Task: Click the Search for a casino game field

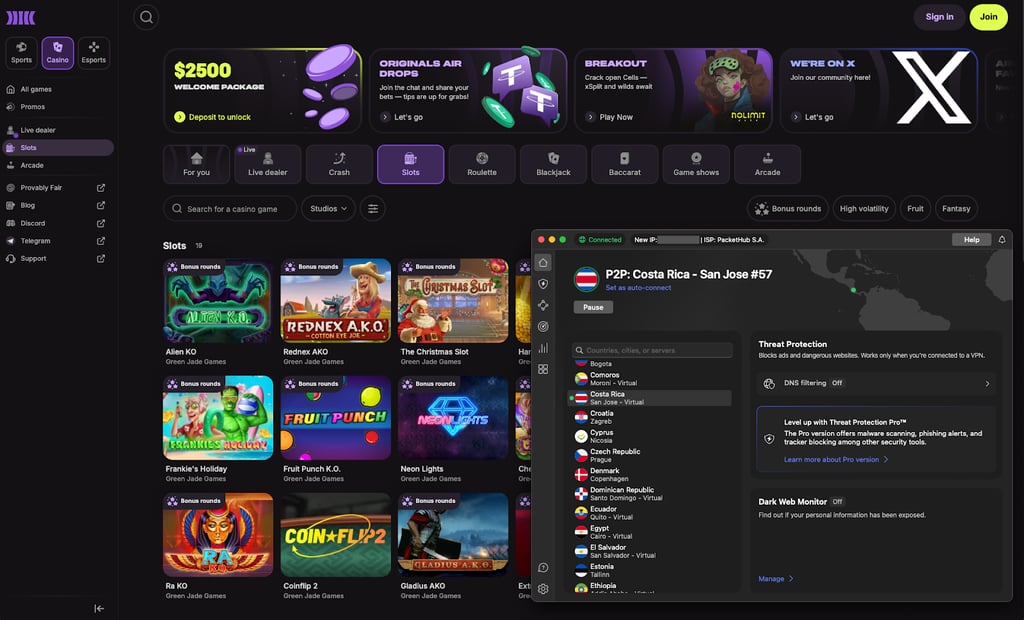Action: point(230,208)
